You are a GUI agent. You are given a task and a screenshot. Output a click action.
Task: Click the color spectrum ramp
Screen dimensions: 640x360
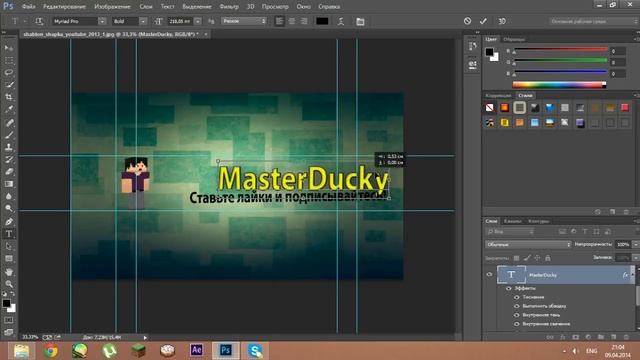[559, 84]
